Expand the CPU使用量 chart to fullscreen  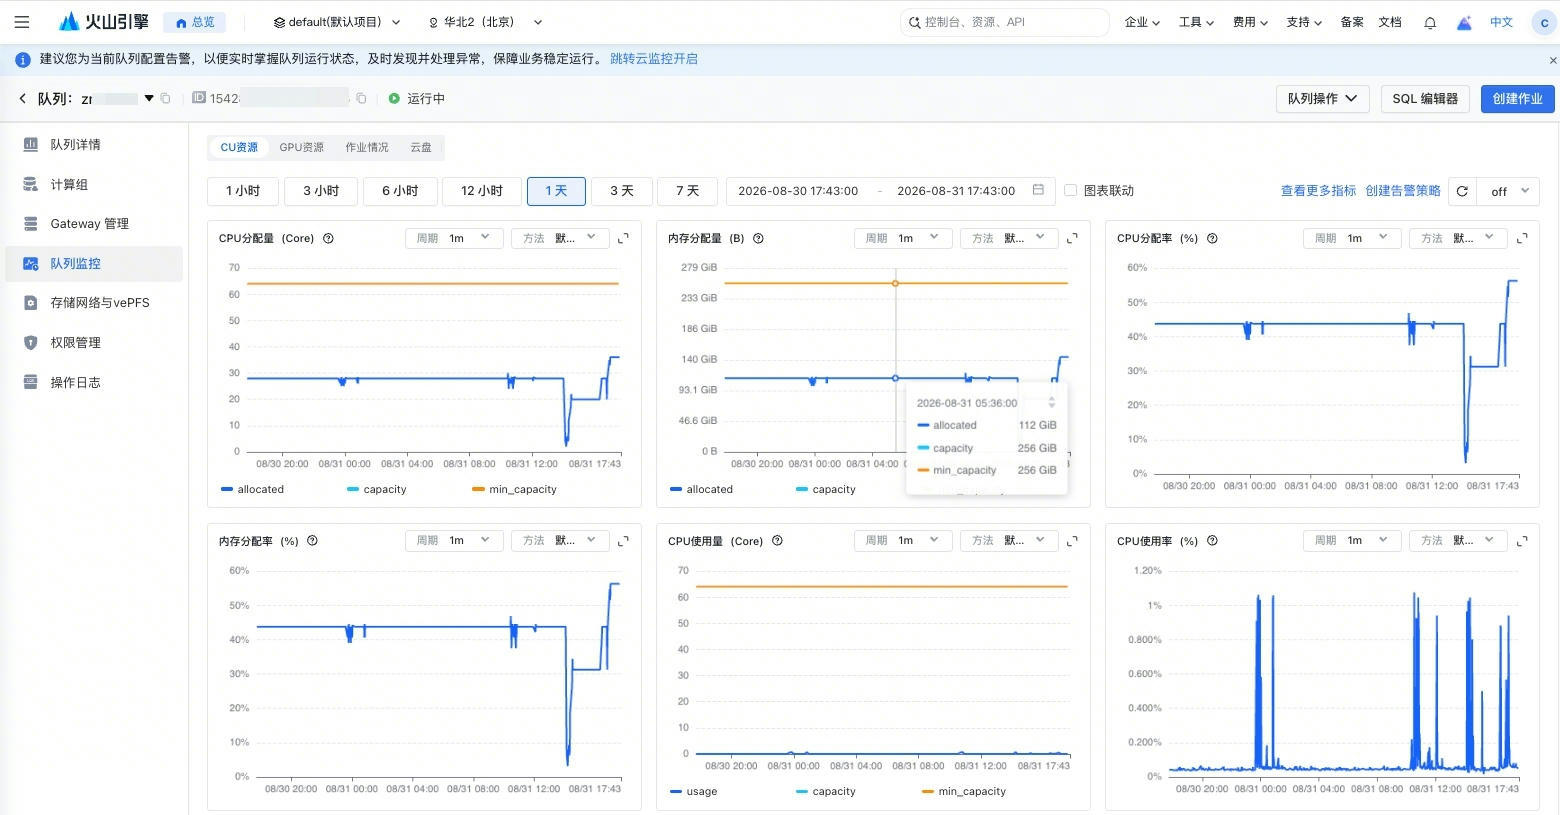tap(1072, 541)
